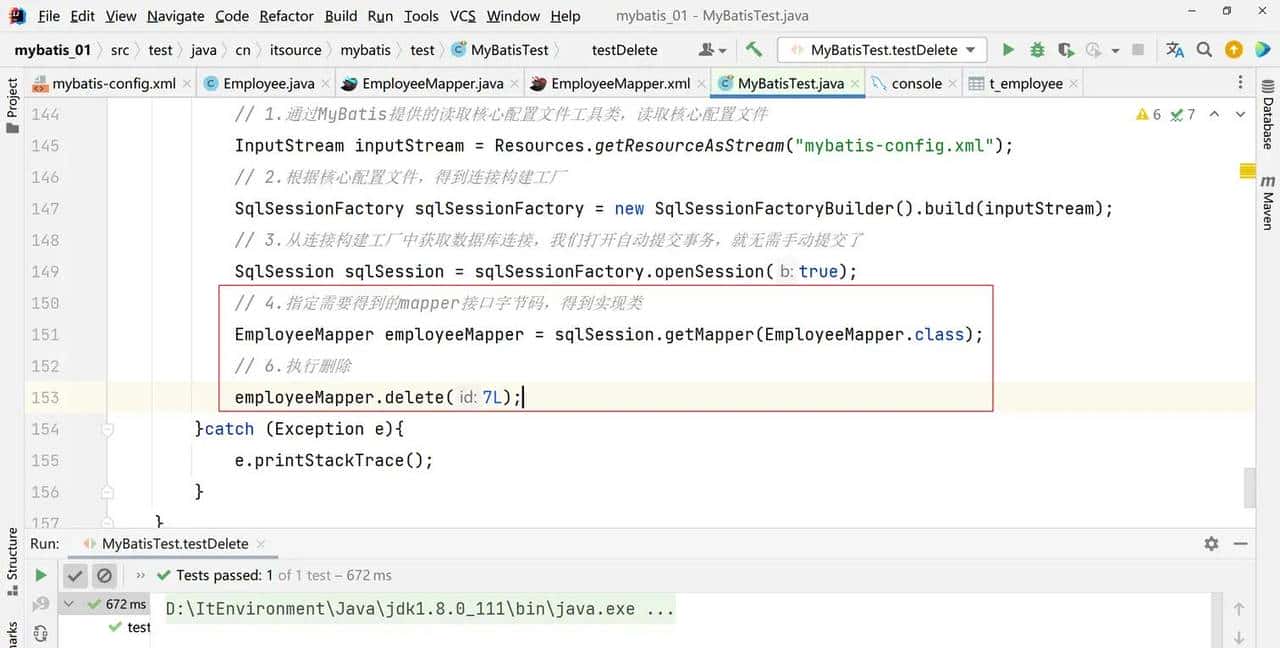This screenshot has height=648, width=1280.
Task: Expand the editor tabs overflow menu
Action: (x=1241, y=84)
